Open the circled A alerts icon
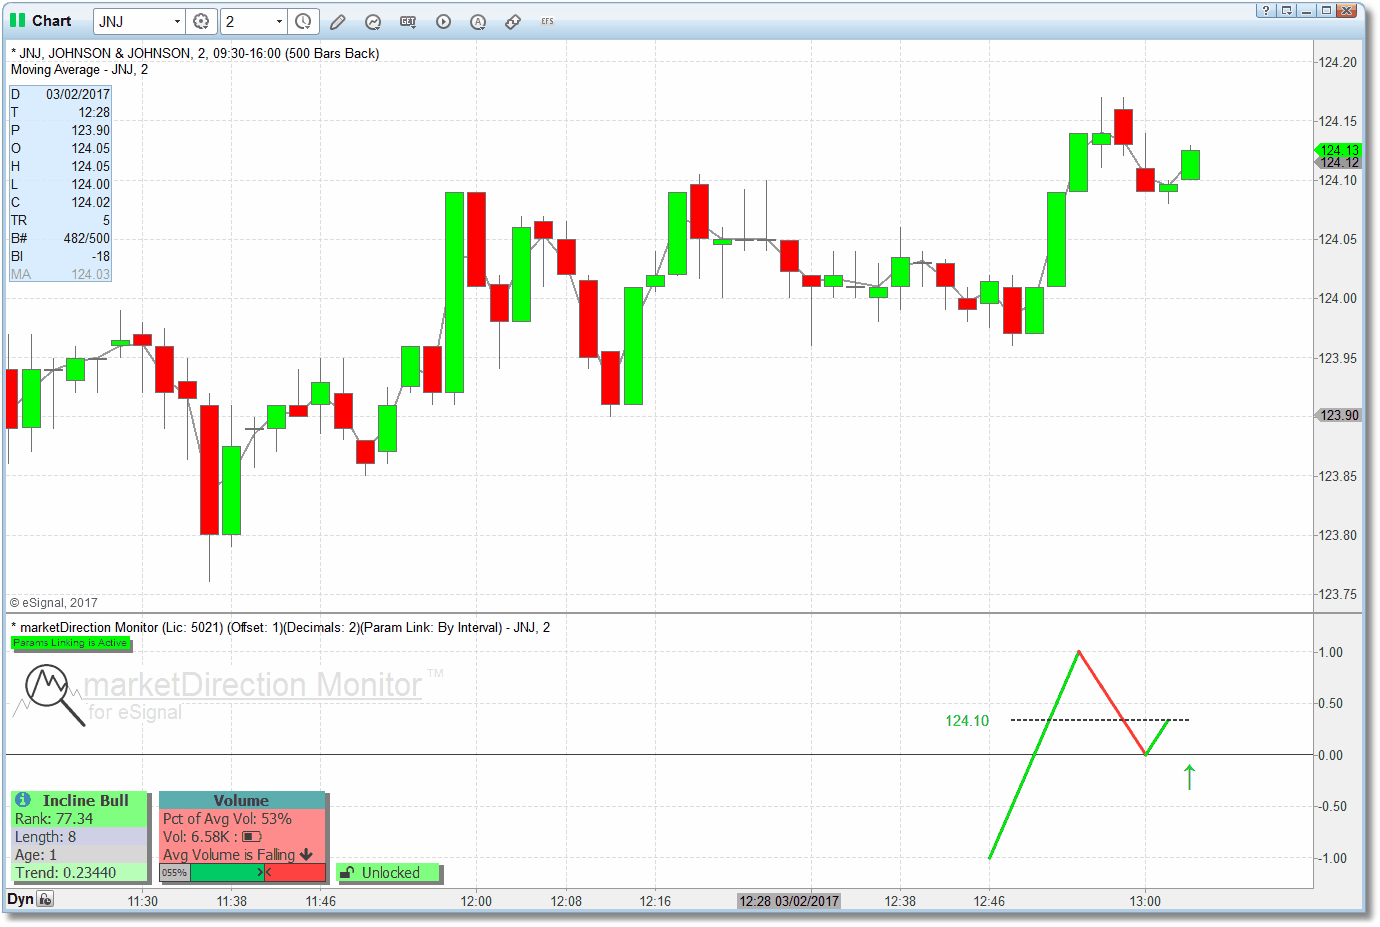The height and width of the screenshot is (927, 1380). 478,21
